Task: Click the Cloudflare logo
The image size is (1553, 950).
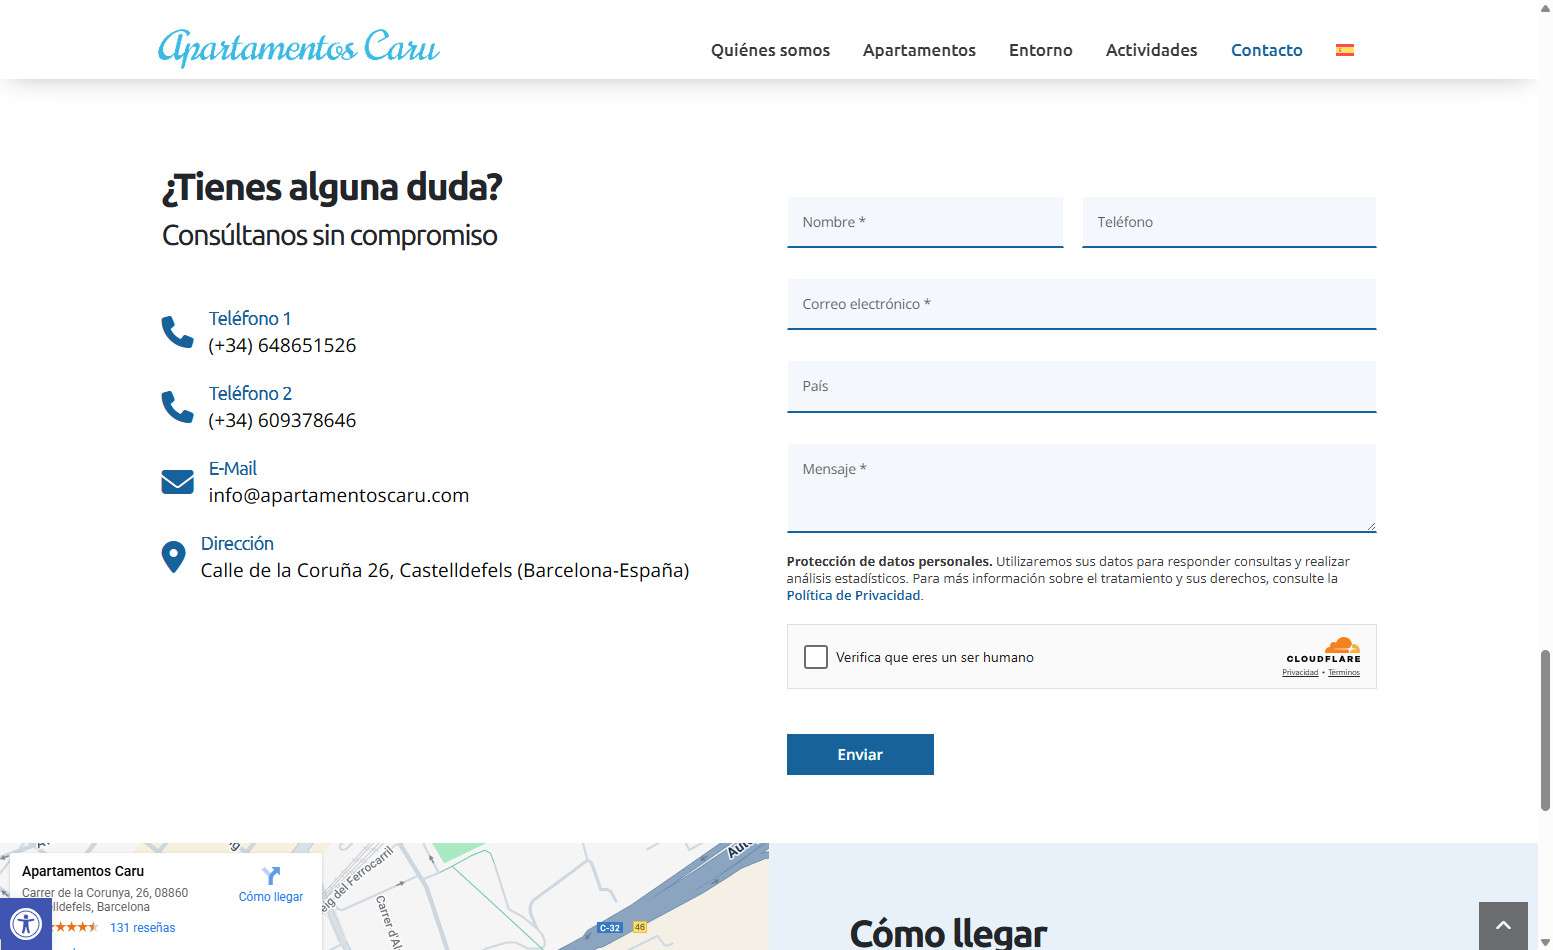Action: (x=1323, y=649)
